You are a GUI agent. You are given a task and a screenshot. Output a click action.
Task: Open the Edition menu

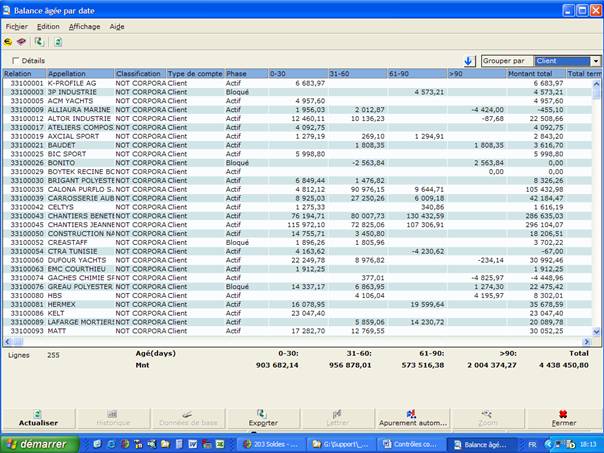(48, 26)
